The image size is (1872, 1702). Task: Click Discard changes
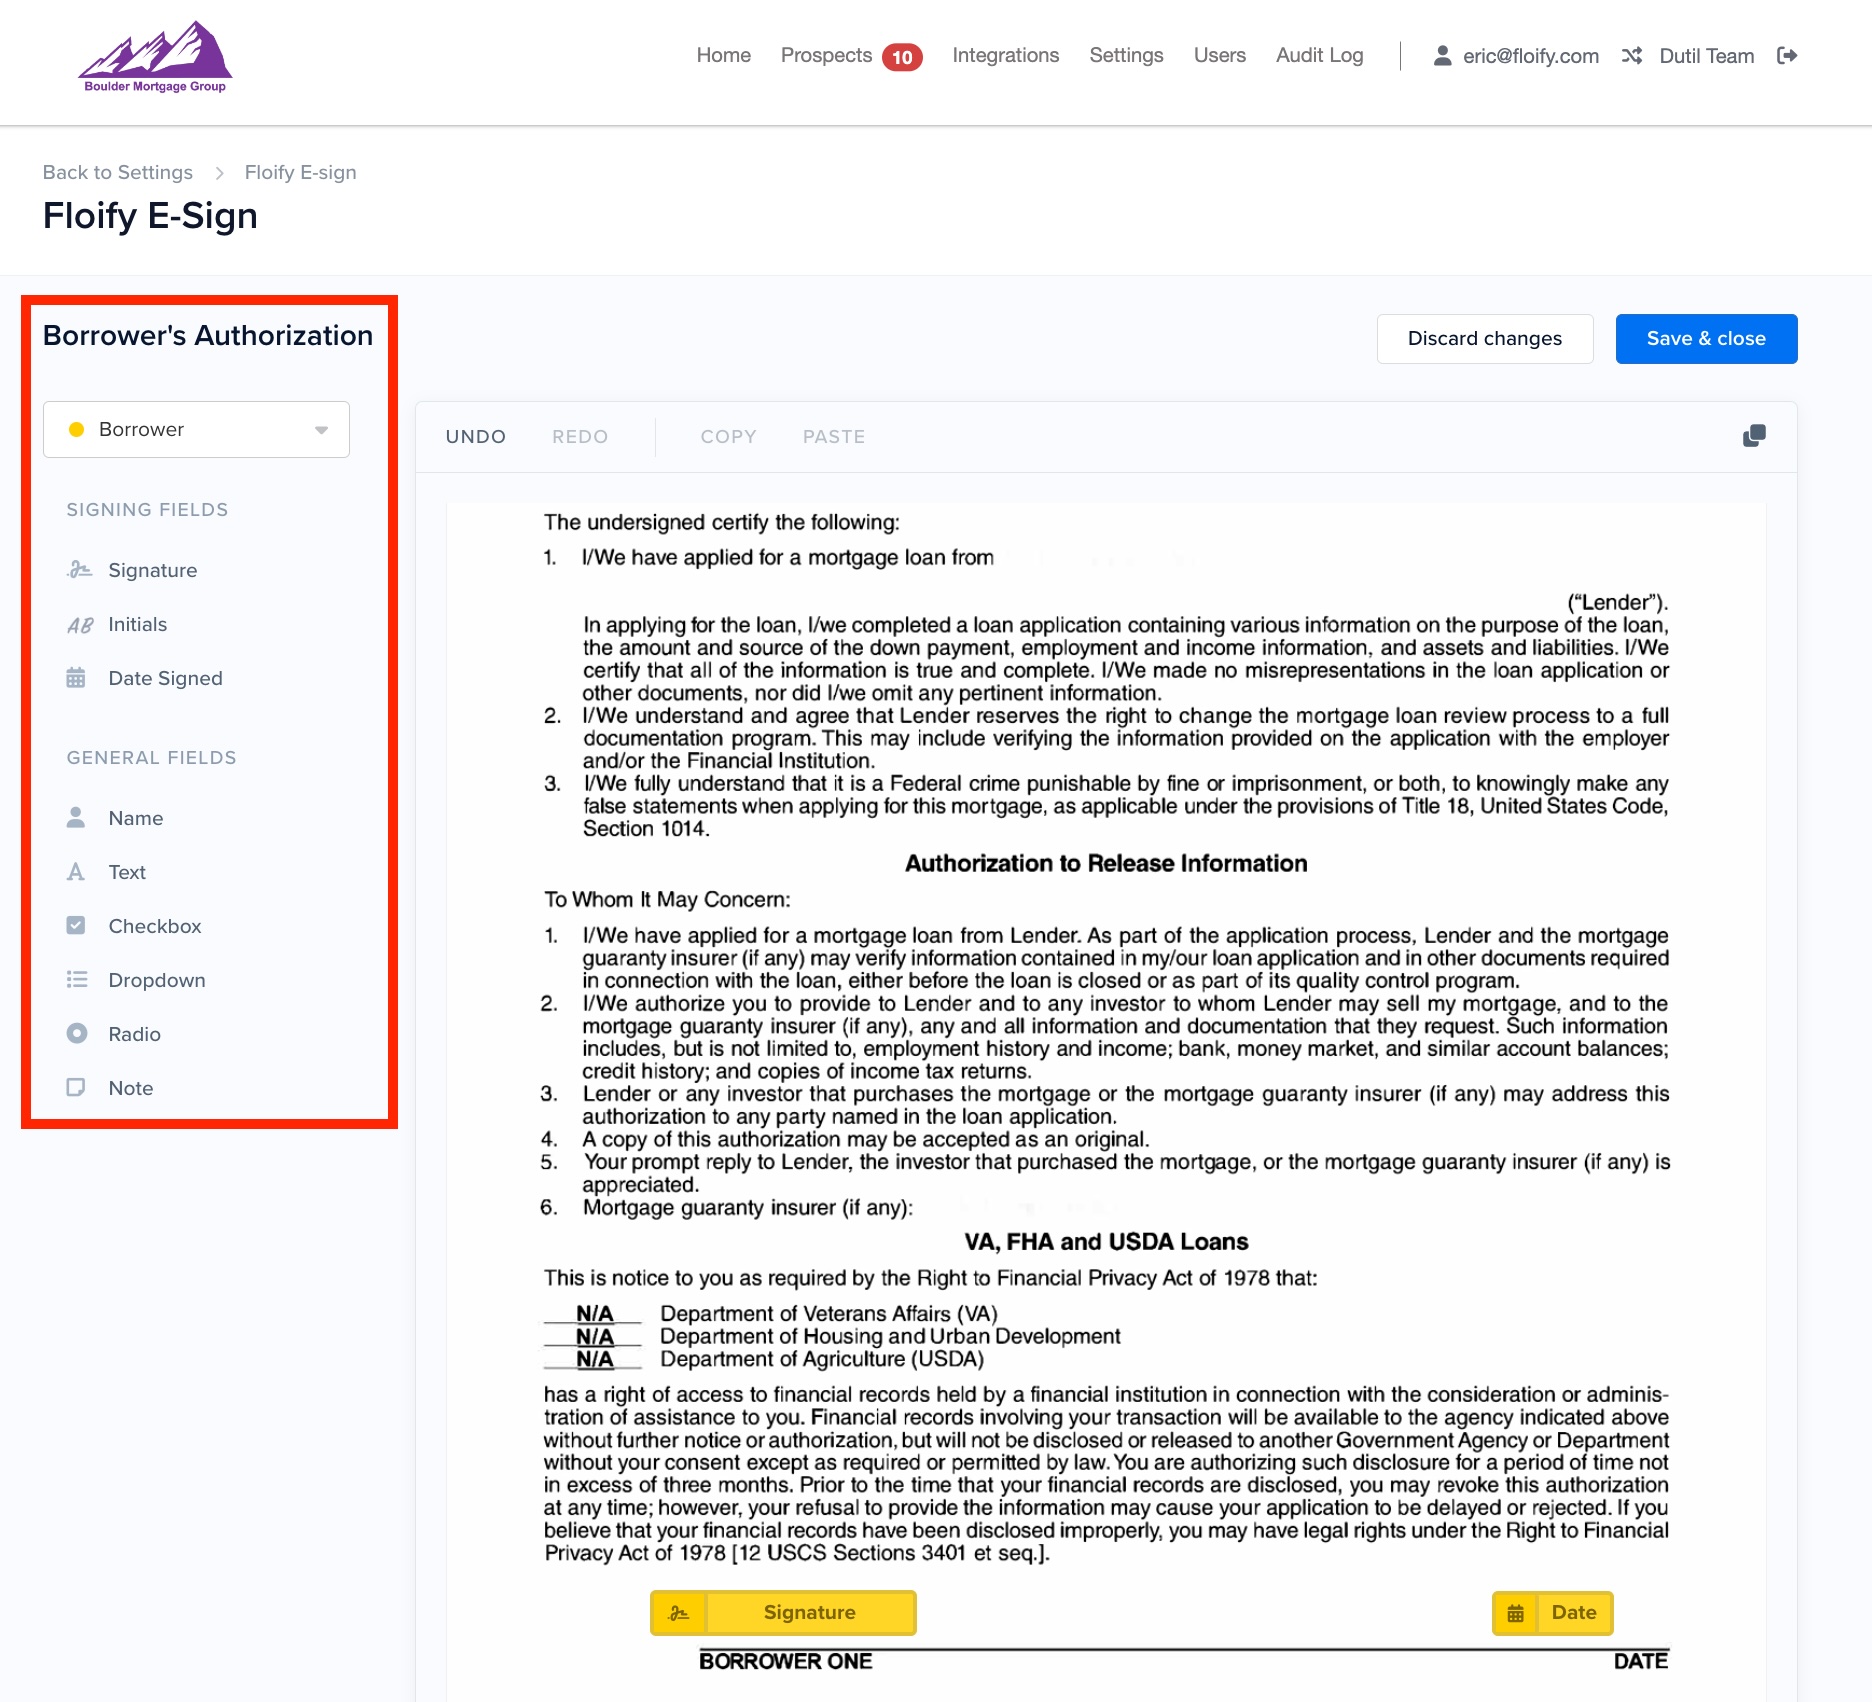coord(1484,339)
